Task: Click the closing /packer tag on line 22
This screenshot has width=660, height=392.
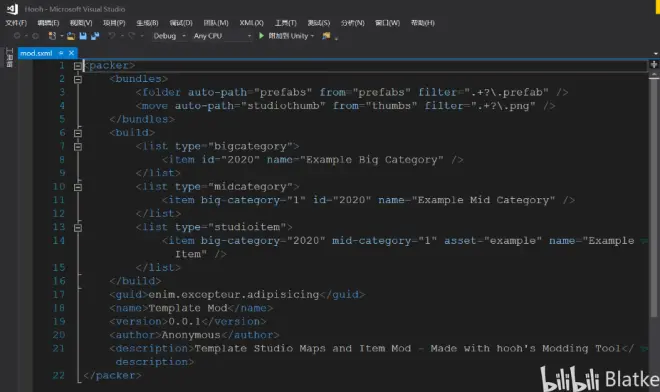Action: (x=112, y=375)
